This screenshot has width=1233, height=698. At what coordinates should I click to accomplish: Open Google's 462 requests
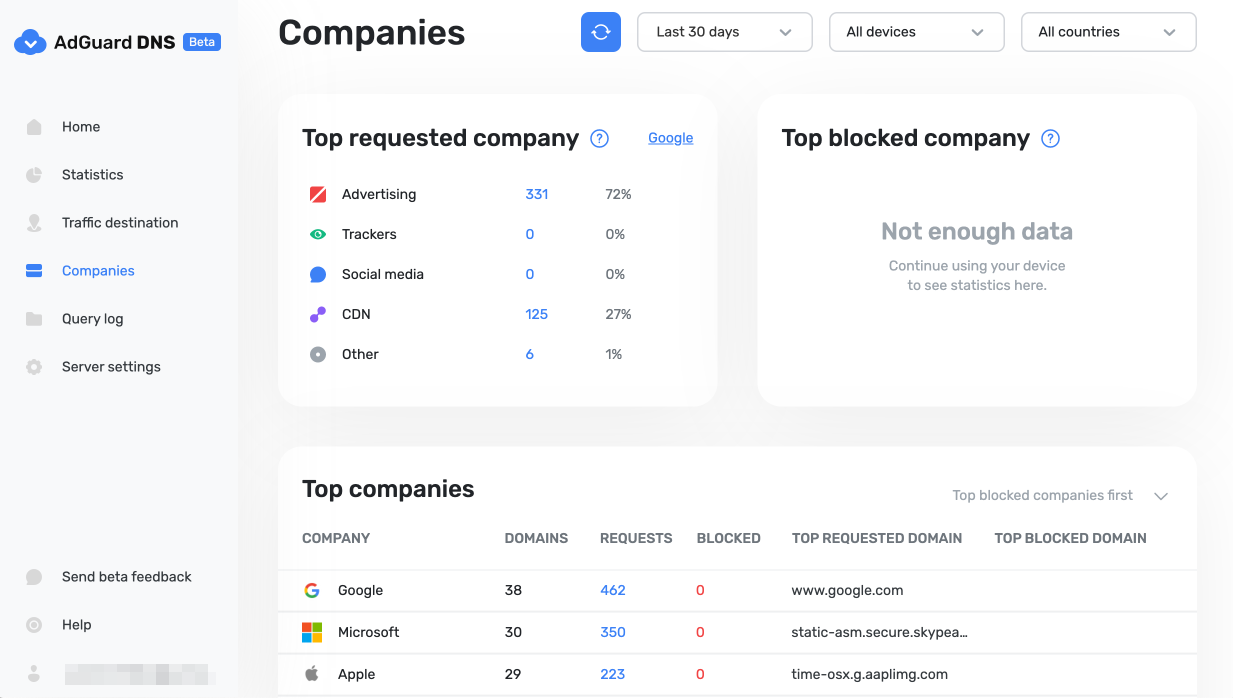(613, 591)
